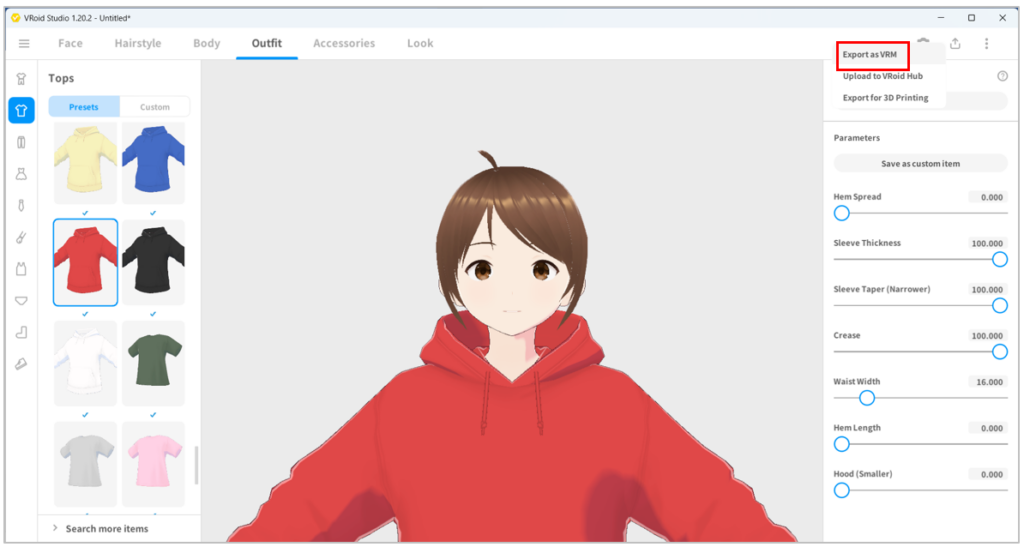Open the One-piece dress category icon
Viewport: 1024px width, 547px height.
pos(21,174)
